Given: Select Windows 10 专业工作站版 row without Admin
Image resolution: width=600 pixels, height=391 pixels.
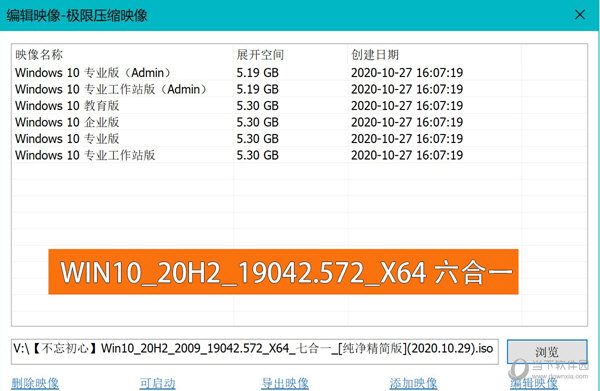Looking at the screenshot, I should 299,155.
